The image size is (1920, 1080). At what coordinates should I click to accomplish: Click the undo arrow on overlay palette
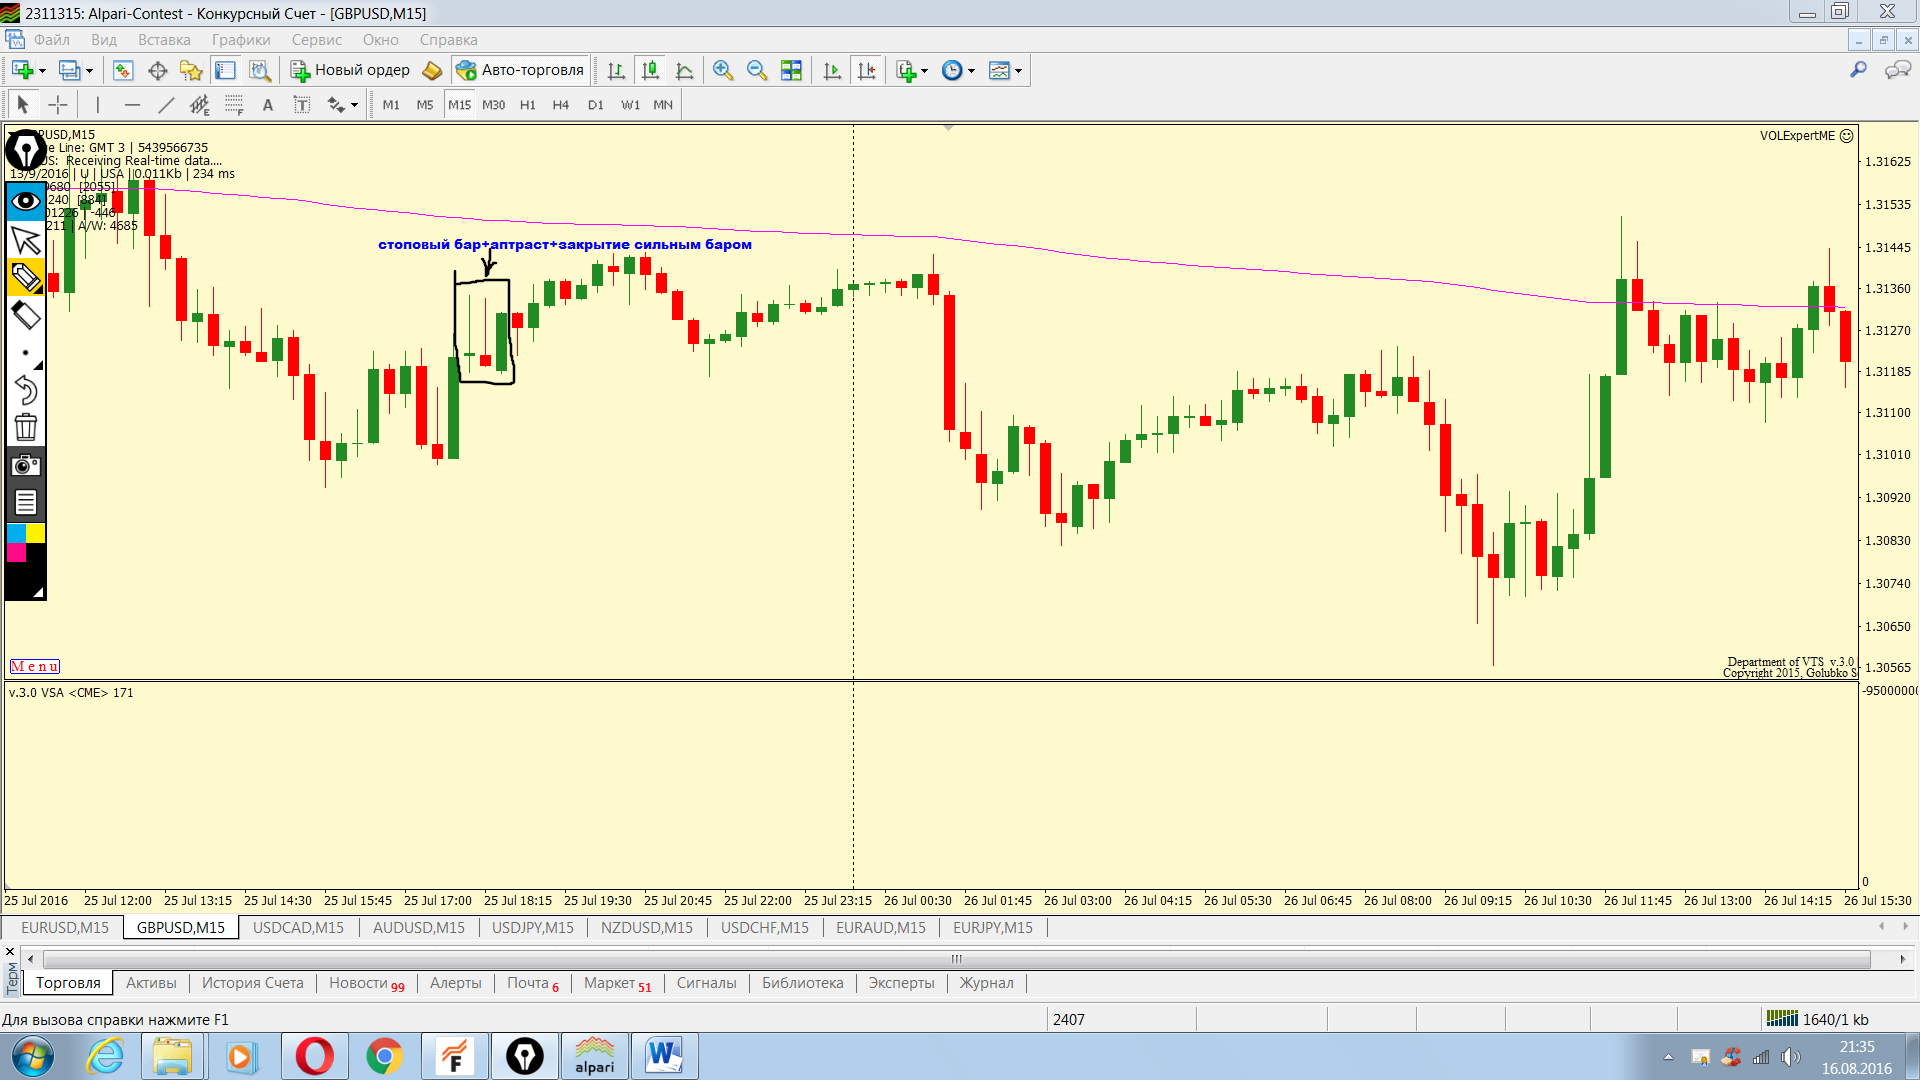click(25, 390)
